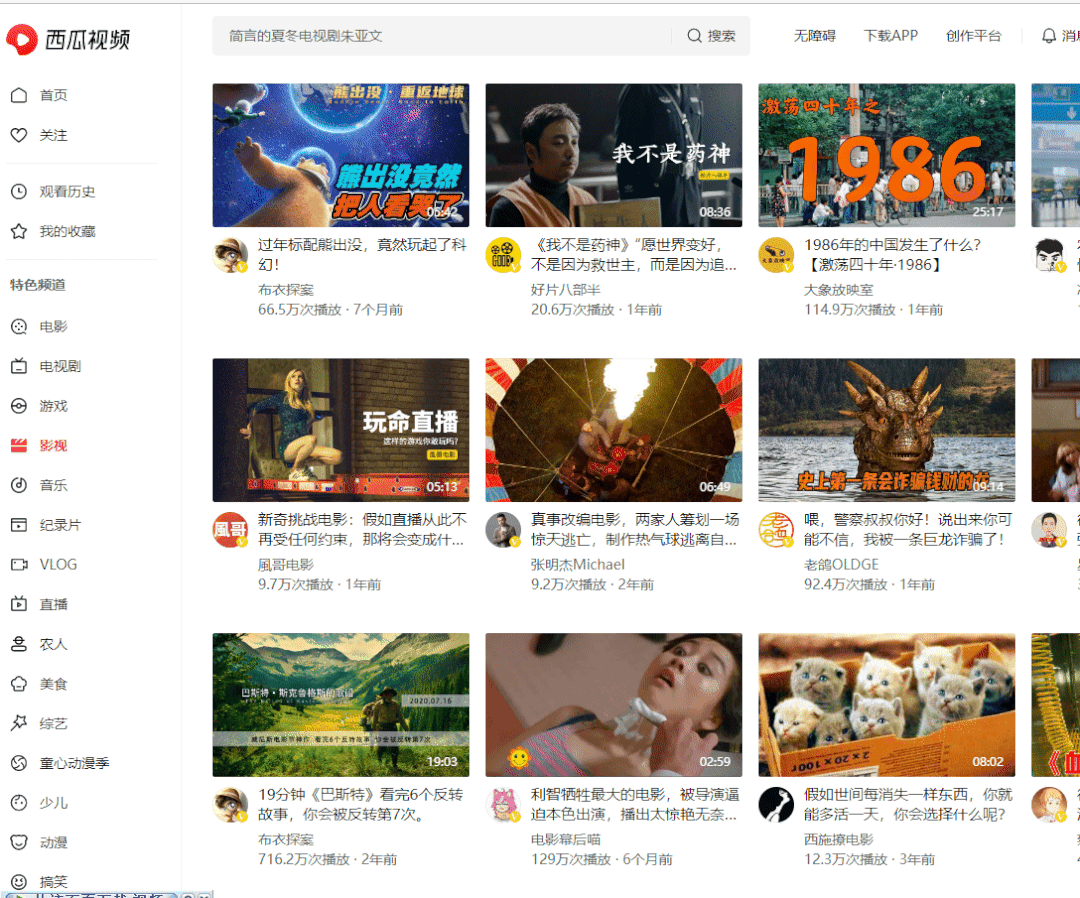Play the 我不是药神 video thumbnail
This screenshot has width=1080, height=898.
click(x=614, y=156)
